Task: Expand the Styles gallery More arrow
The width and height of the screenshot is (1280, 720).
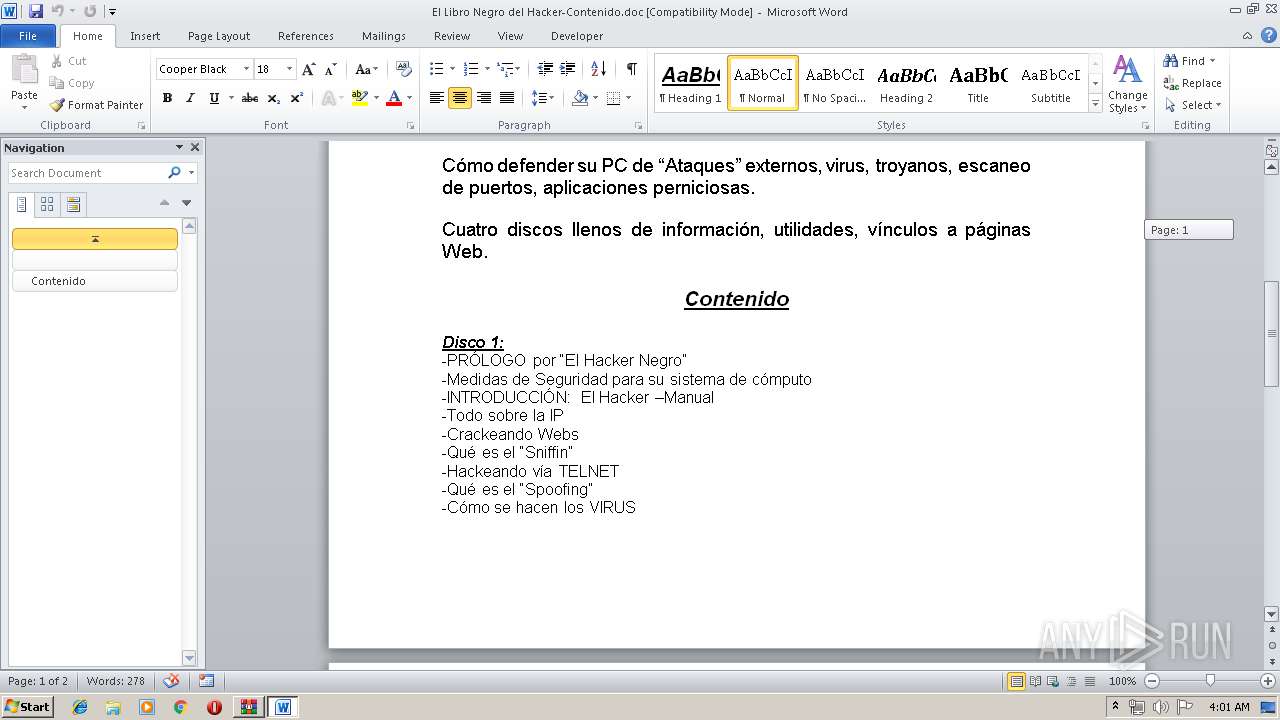Action: [1095, 104]
